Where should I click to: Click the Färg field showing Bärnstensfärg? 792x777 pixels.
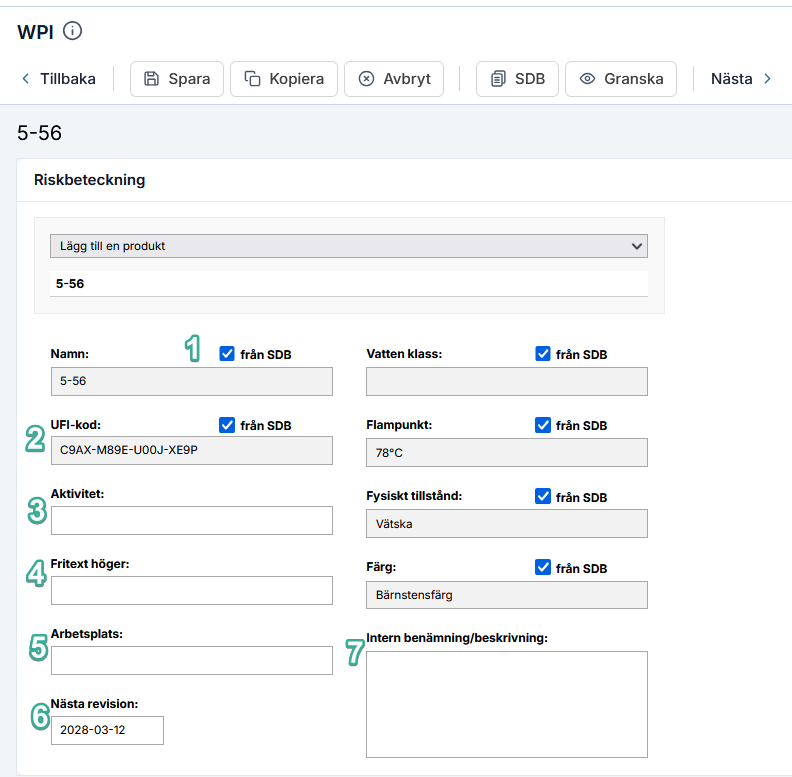(x=507, y=595)
